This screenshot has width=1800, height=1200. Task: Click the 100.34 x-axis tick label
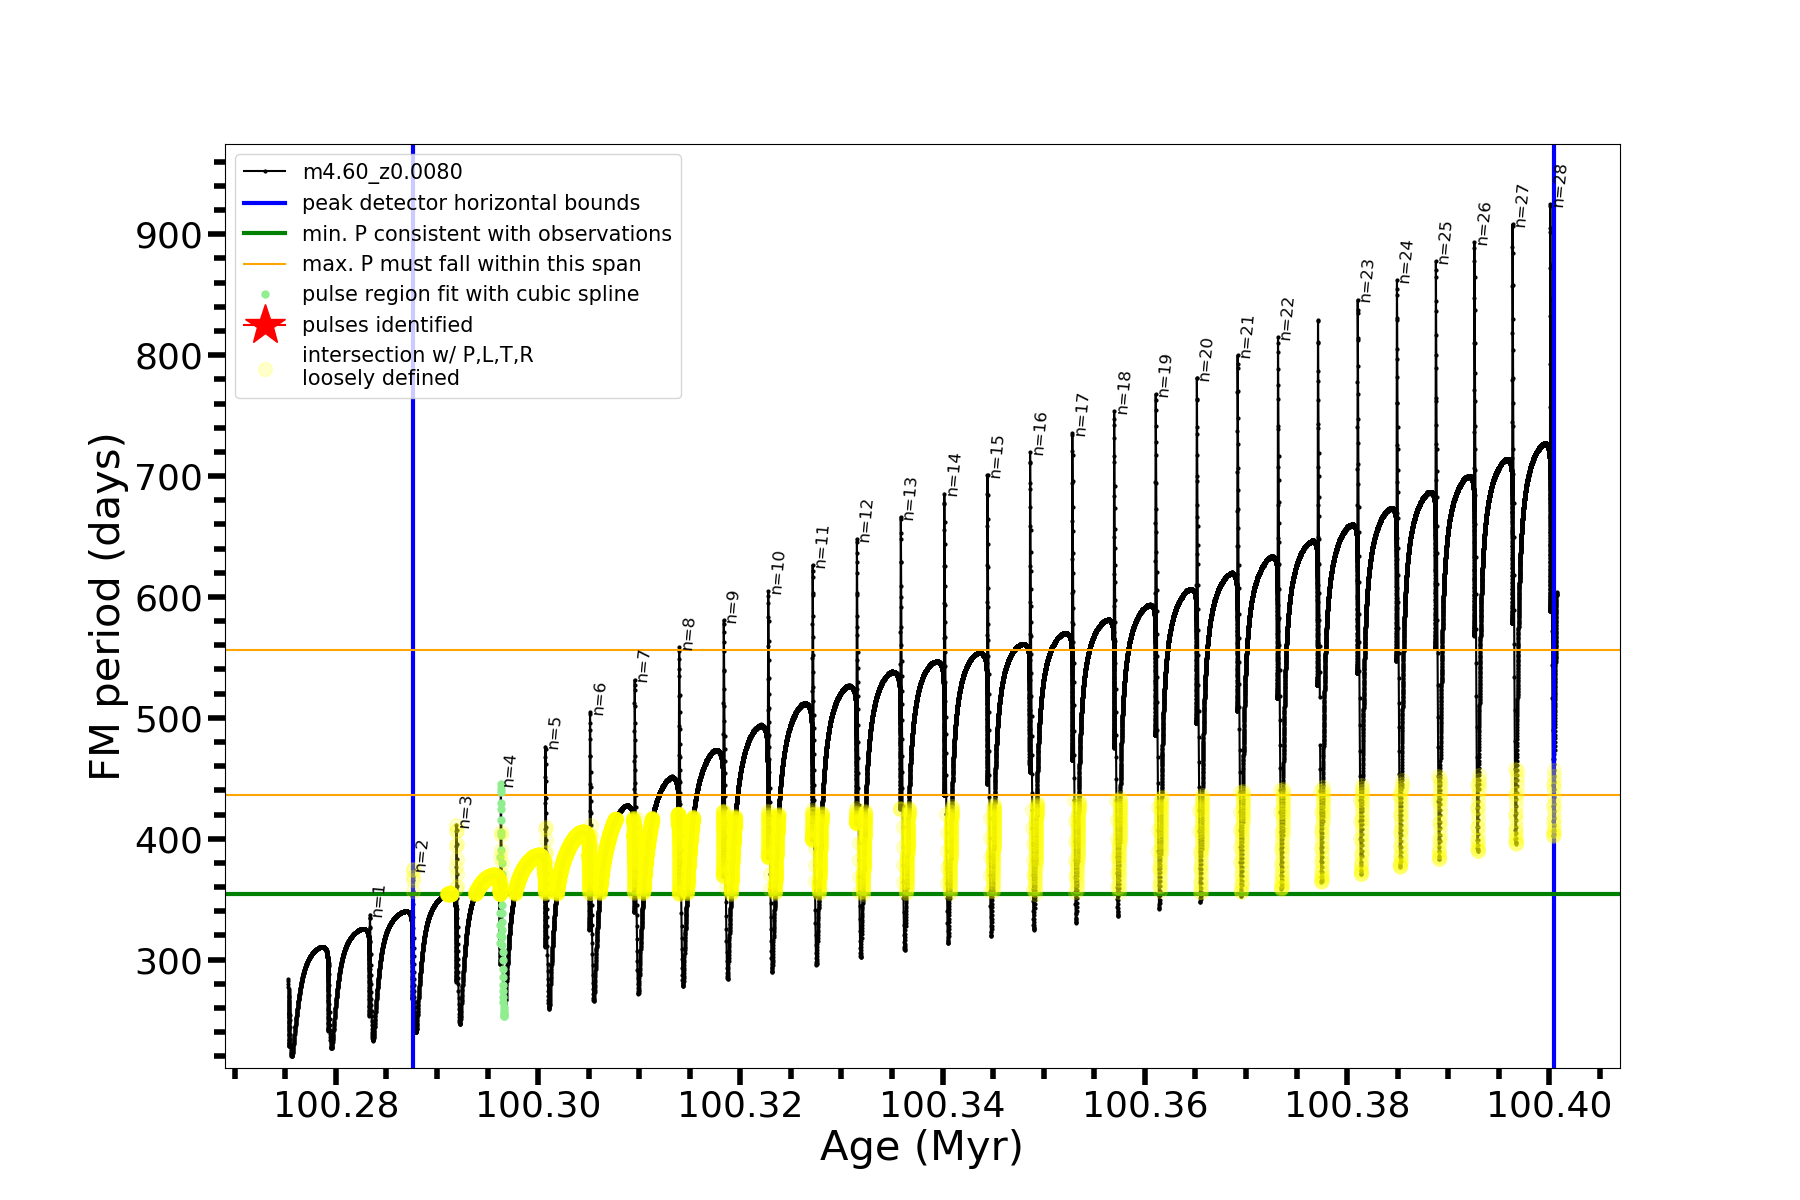pyautogui.click(x=942, y=1105)
